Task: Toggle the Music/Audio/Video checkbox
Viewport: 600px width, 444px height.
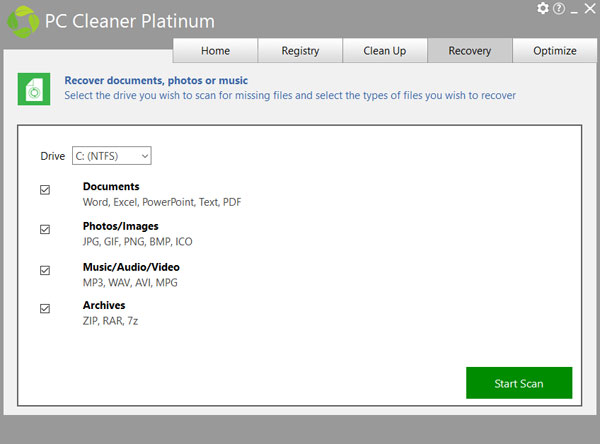Action: (x=45, y=271)
